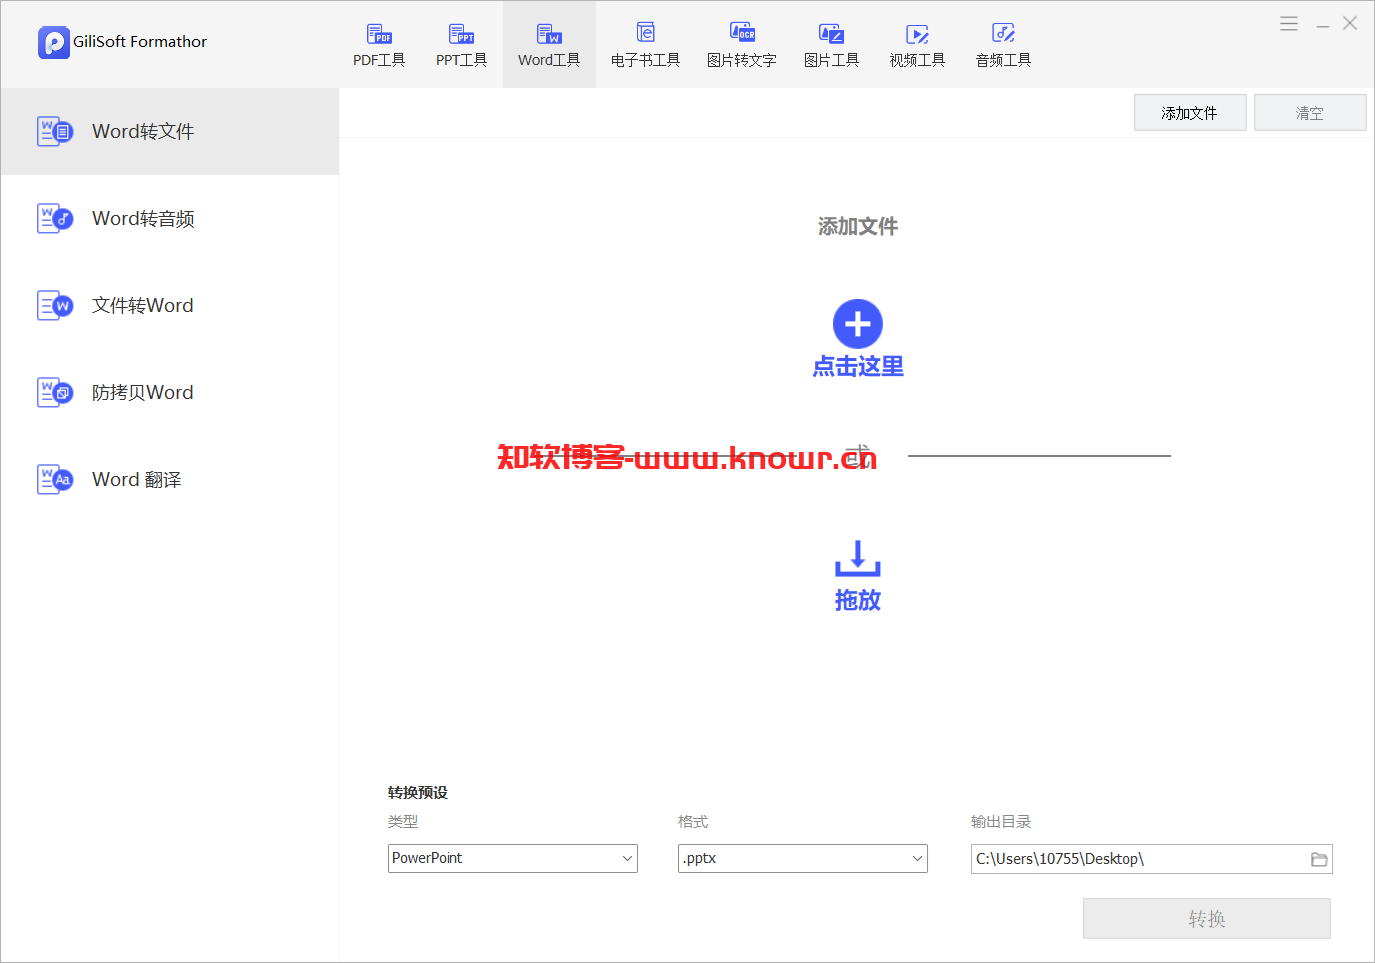This screenshot has height=963, width=1375.
Task: Minimize the GiliSoft window
Action: click(1322, 25)
